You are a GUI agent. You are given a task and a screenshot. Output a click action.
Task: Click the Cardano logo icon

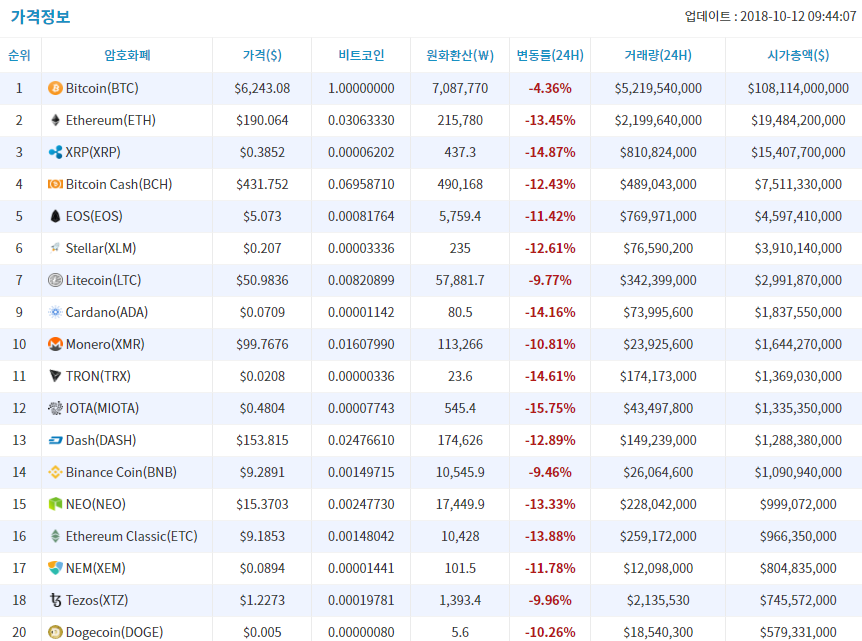55,312
